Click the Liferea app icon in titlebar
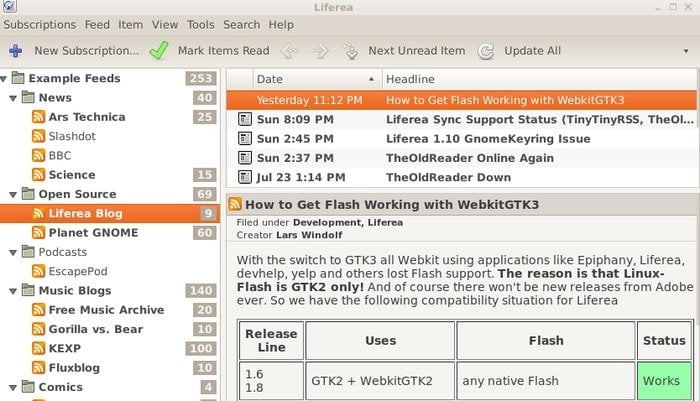The height and width of the screenshot is (401, 700). (x=9, y=6)
